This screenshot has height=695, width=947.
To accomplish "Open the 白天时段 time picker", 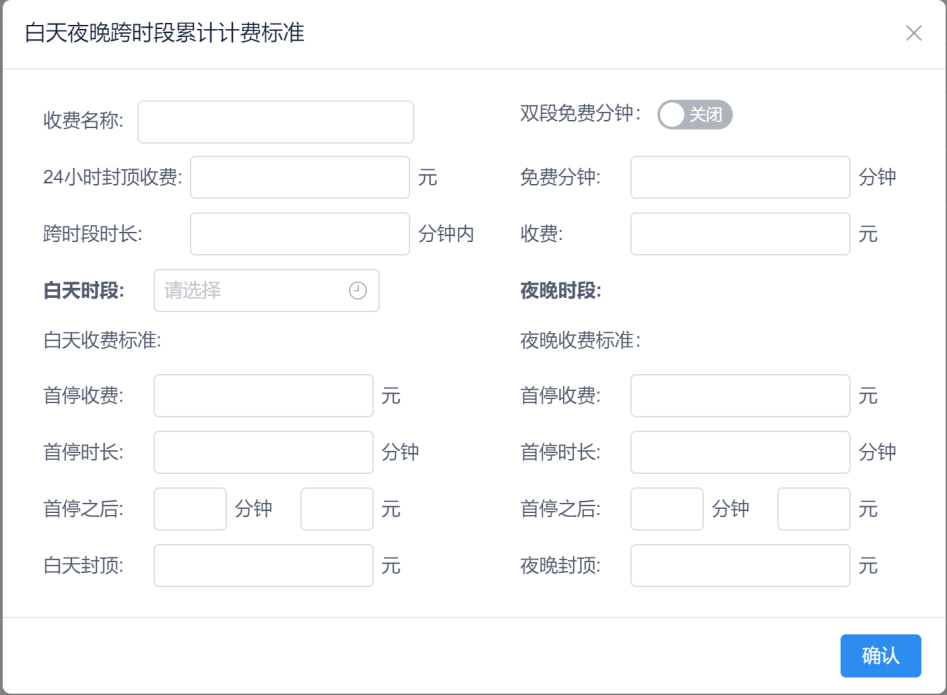I will (x=266, y=290).
